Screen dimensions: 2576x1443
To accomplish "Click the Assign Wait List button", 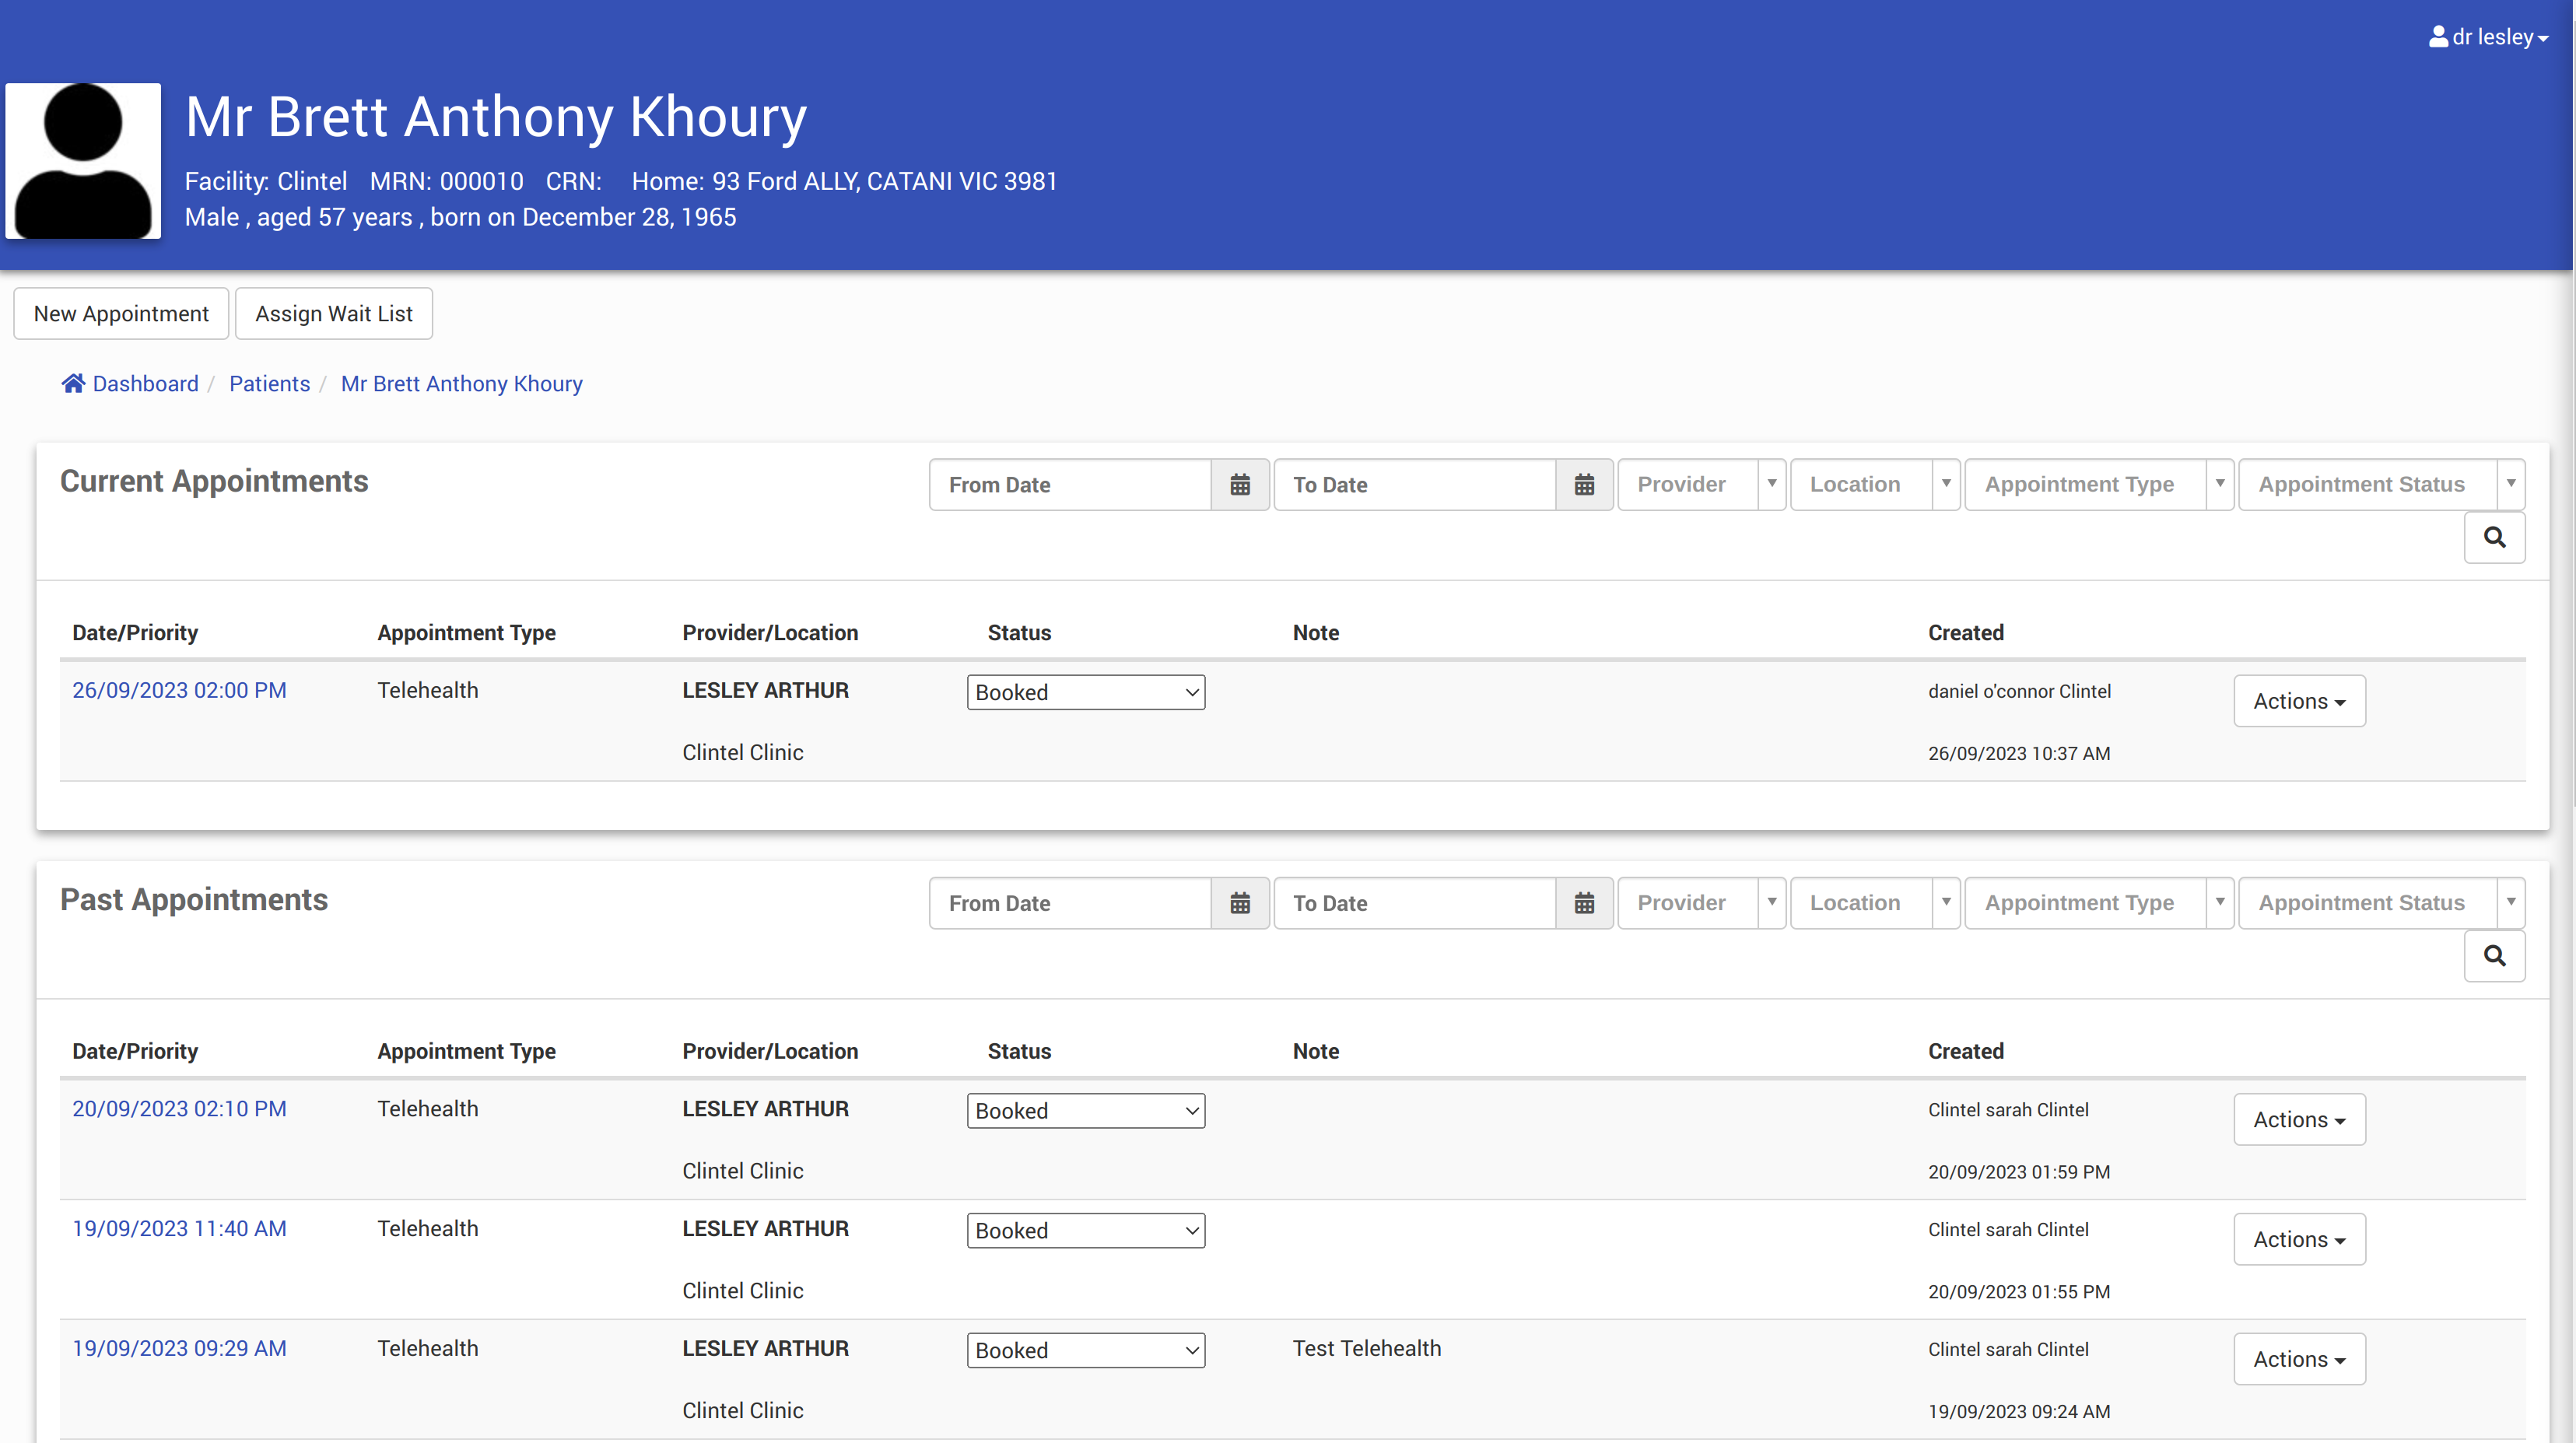I will tap(333, 314).
